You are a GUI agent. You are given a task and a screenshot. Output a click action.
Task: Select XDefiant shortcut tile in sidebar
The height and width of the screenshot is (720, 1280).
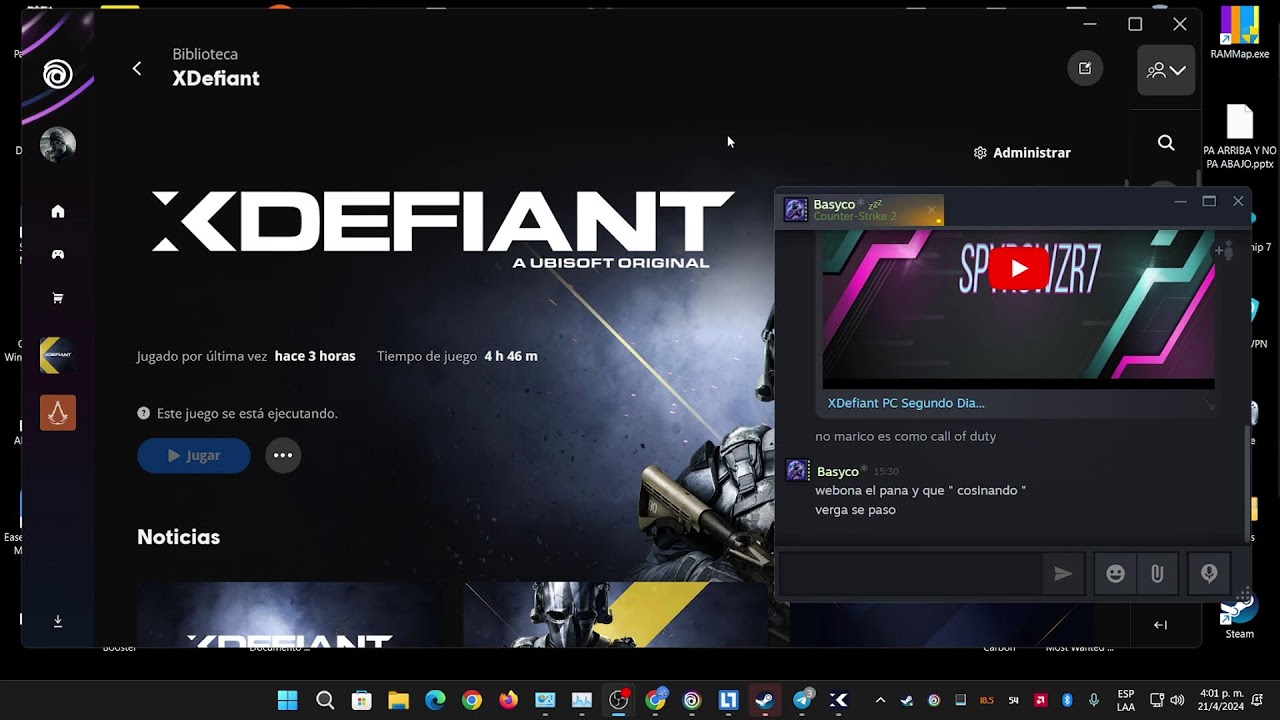coord(58,355)
